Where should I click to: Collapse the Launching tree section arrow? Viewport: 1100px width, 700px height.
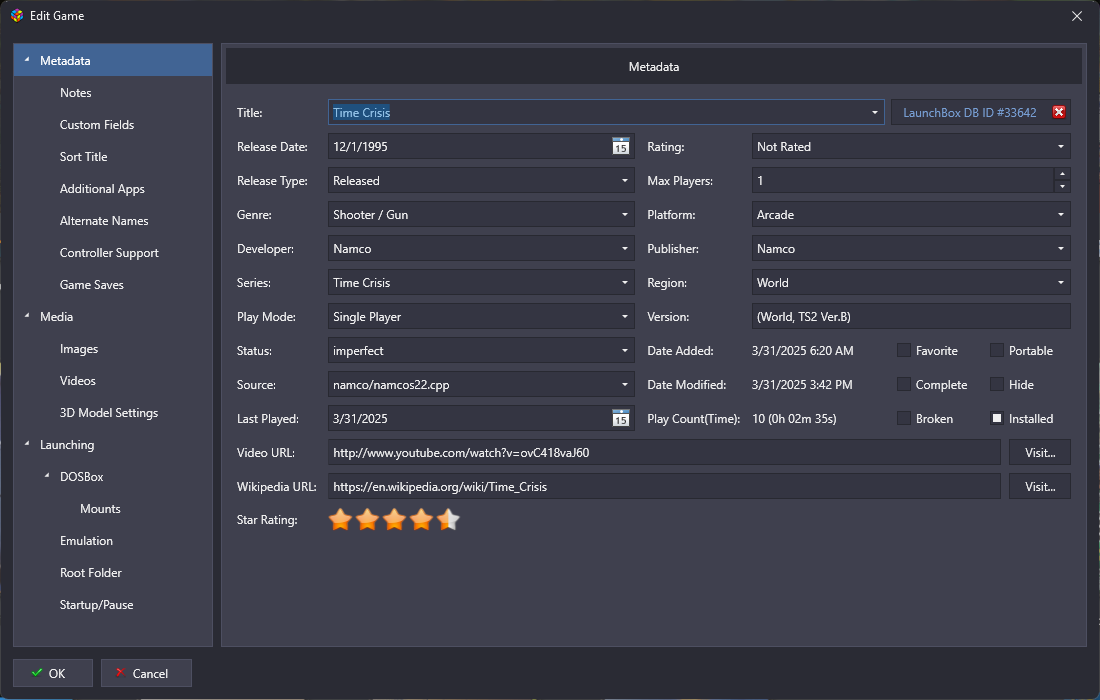click(27, 444)
